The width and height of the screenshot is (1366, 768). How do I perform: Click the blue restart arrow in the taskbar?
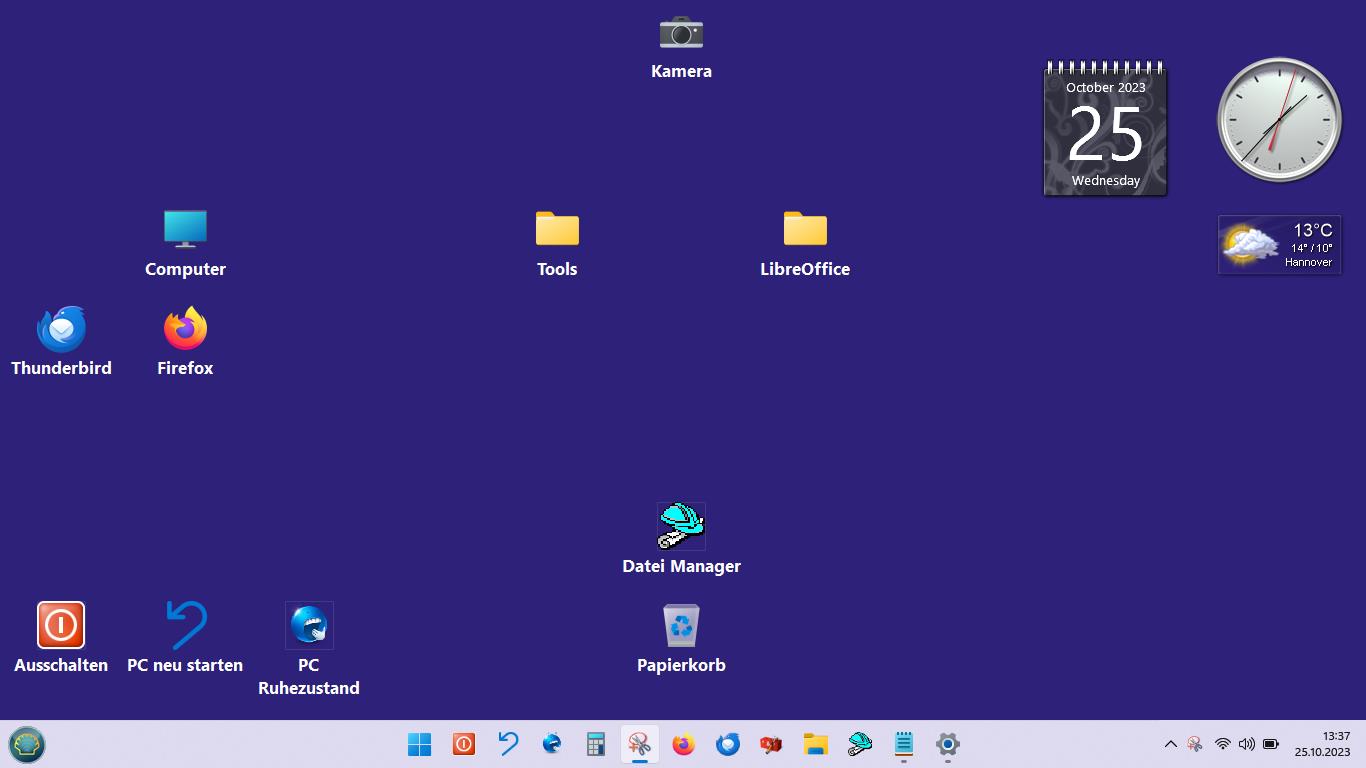point(508,744)
